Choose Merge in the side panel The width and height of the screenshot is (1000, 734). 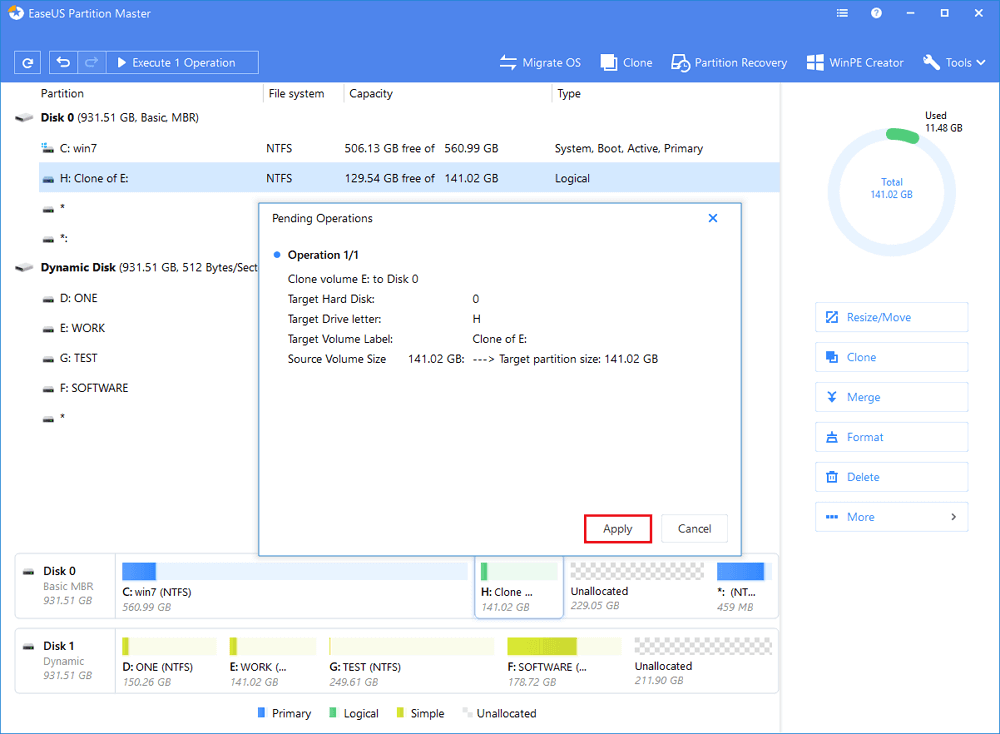click(891, 397)
